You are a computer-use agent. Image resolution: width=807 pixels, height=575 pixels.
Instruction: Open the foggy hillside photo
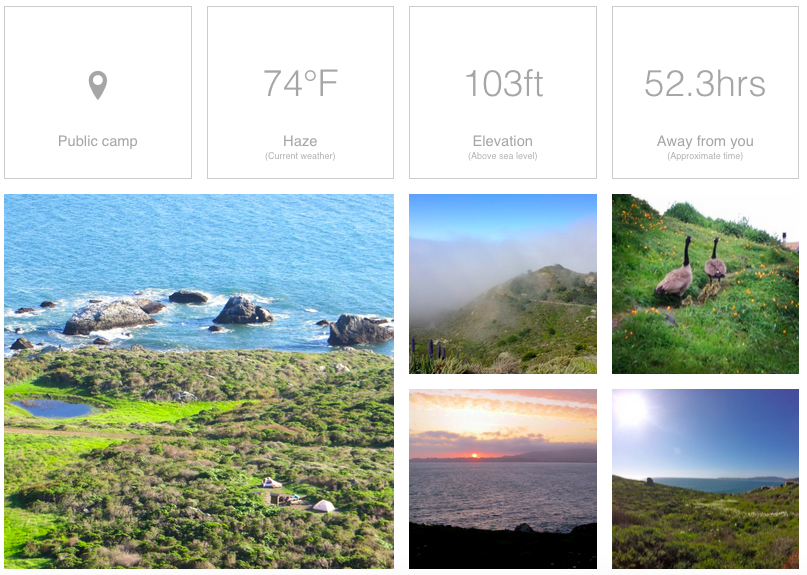(x=503, y=284)
